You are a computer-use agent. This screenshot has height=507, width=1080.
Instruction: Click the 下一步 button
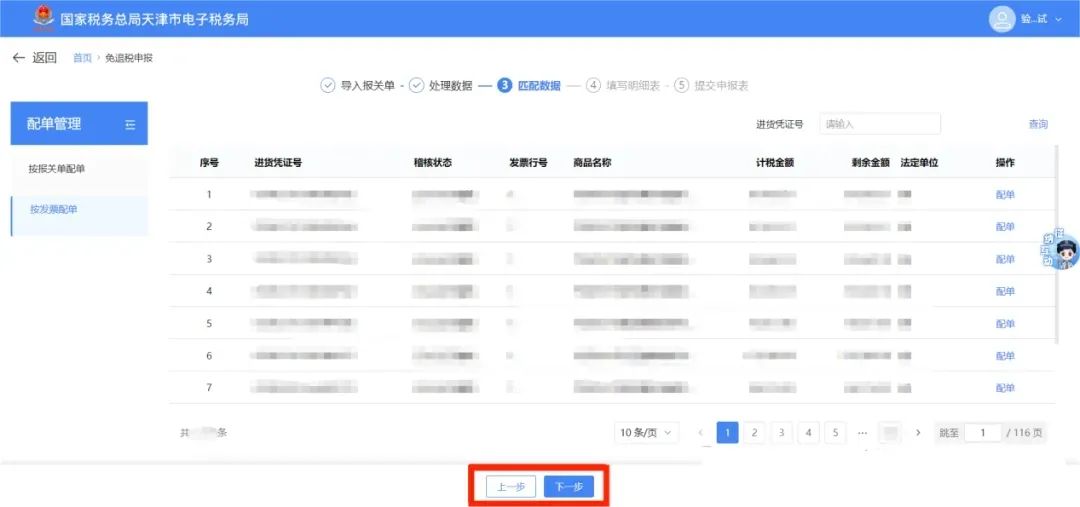coord(569,486)
